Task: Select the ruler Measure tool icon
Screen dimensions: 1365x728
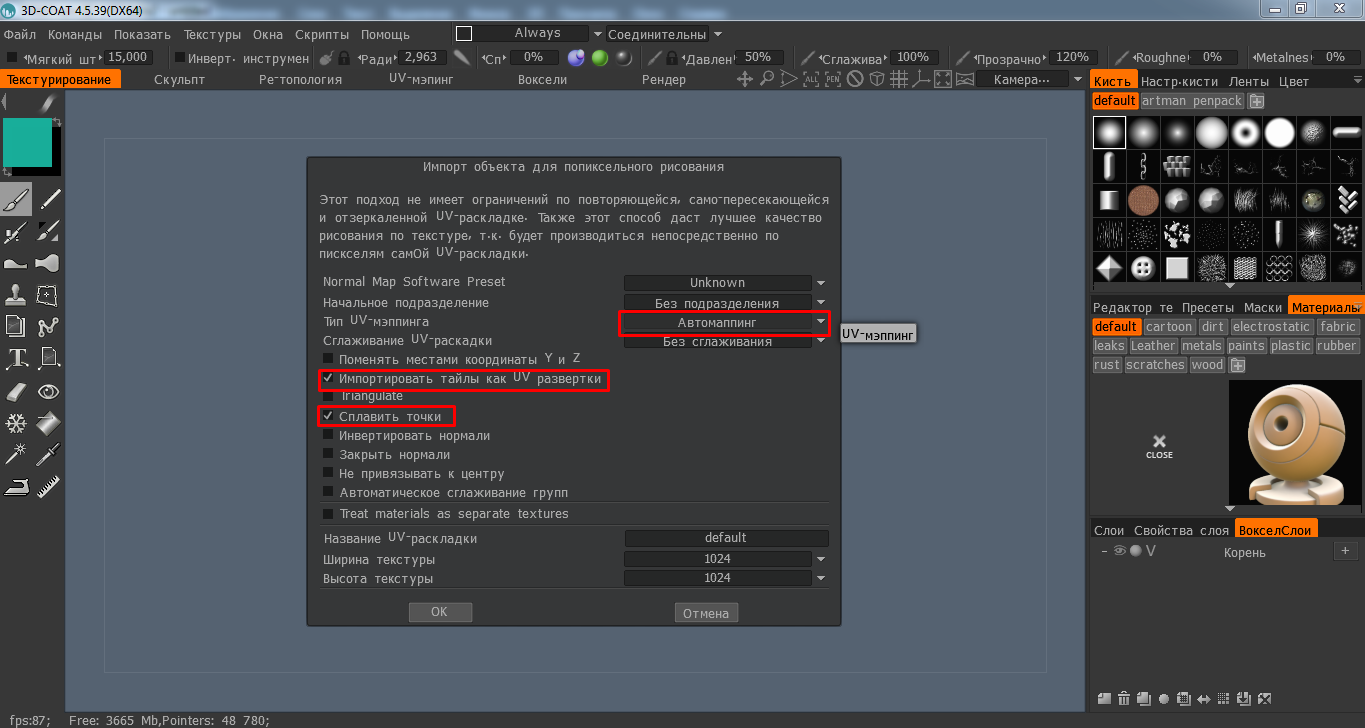Action: coord(48,487)
